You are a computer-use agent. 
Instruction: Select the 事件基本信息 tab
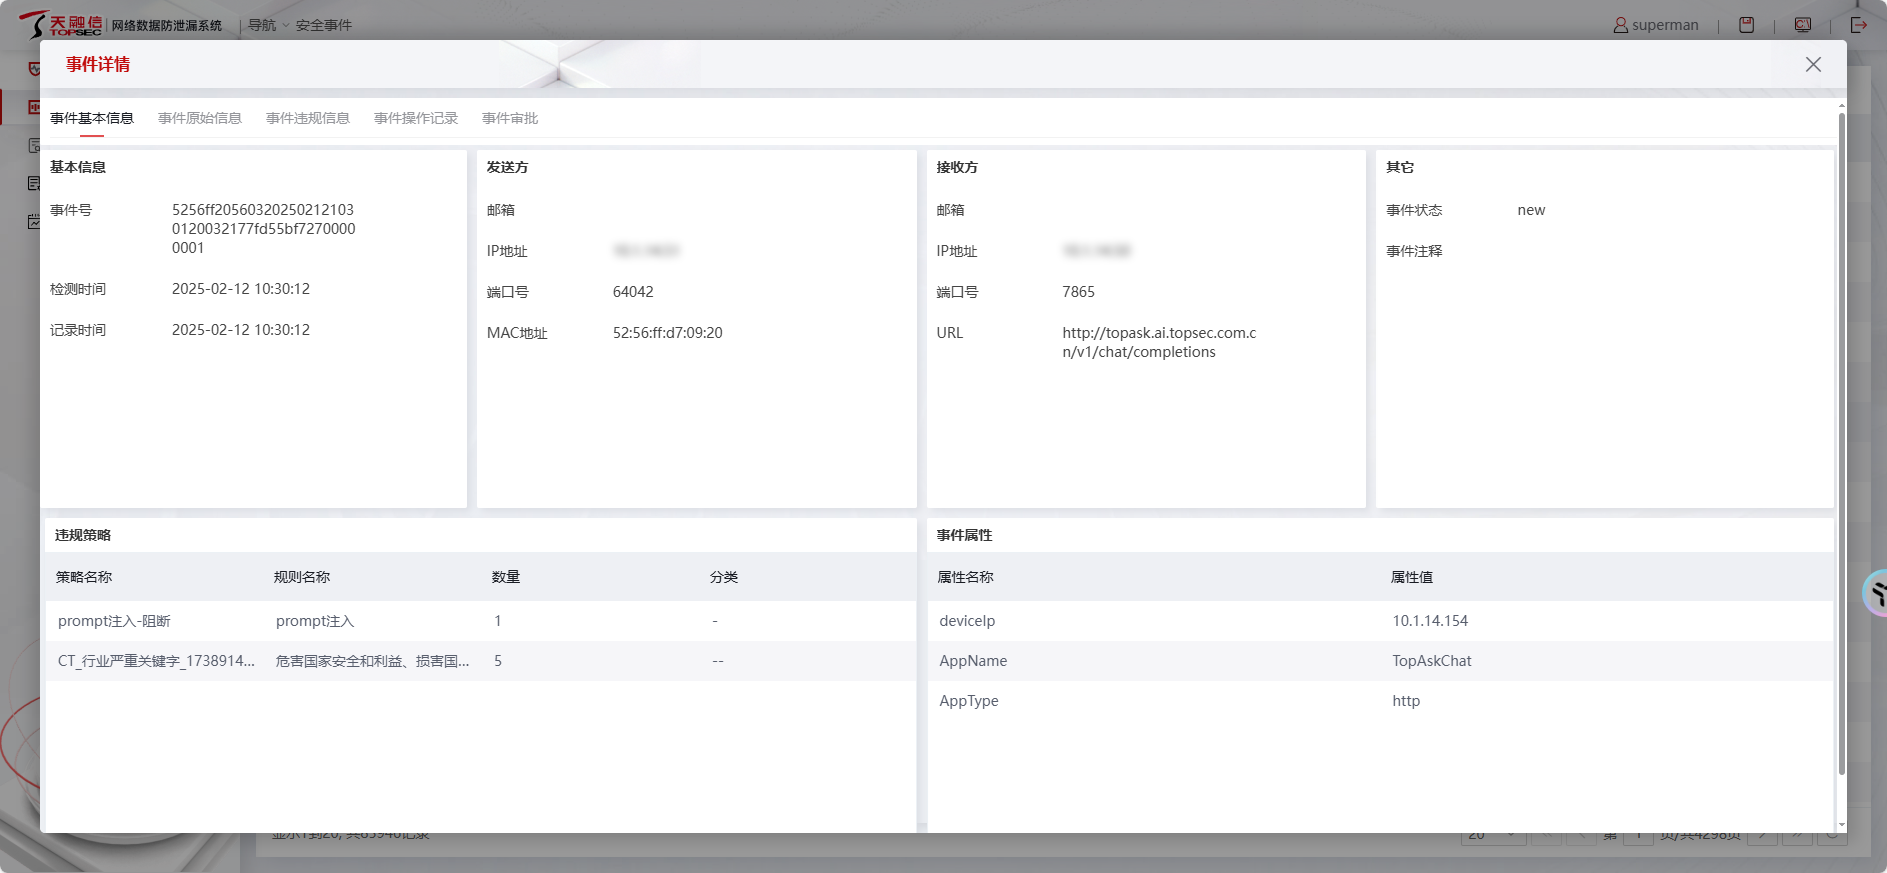point(92,118)
